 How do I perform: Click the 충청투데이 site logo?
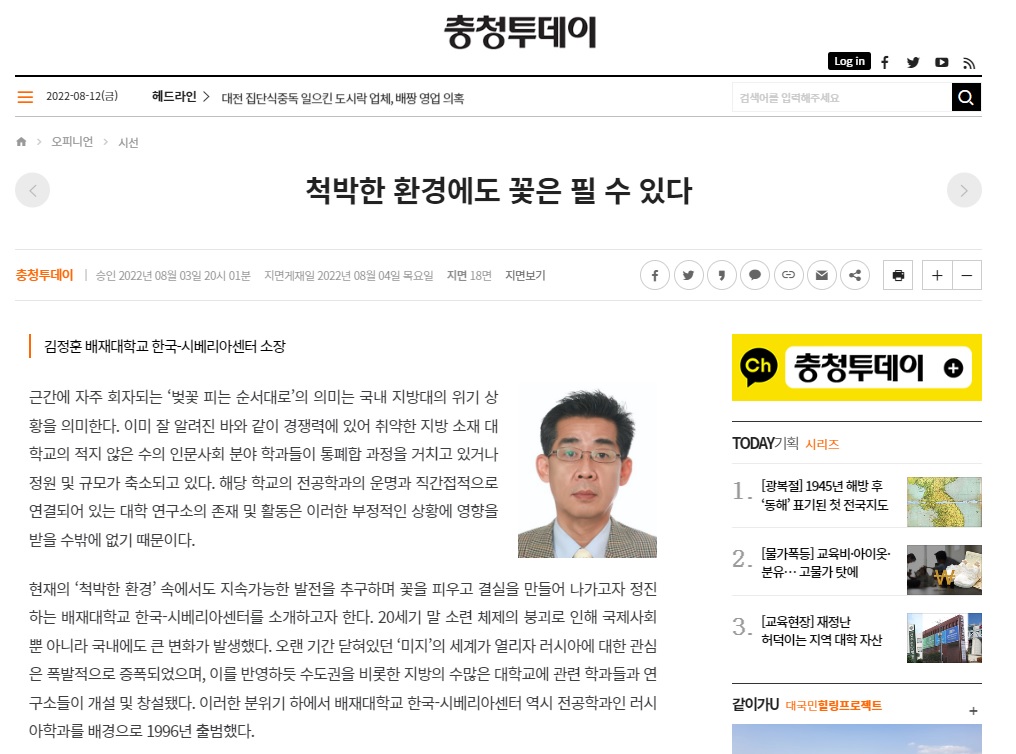(x=520, y=31)
